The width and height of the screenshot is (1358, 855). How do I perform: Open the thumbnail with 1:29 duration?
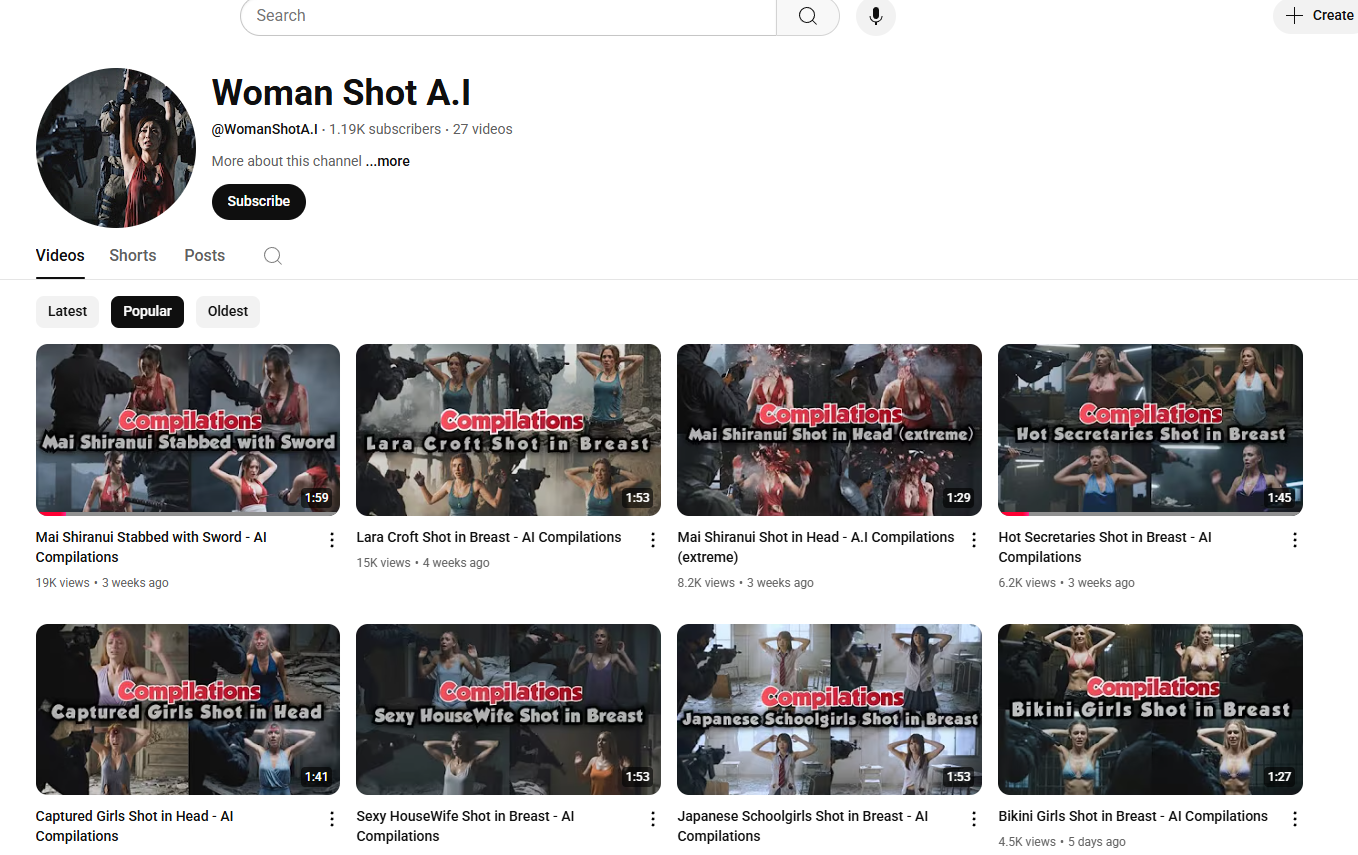pyautogui.click(x=830, y=430)
